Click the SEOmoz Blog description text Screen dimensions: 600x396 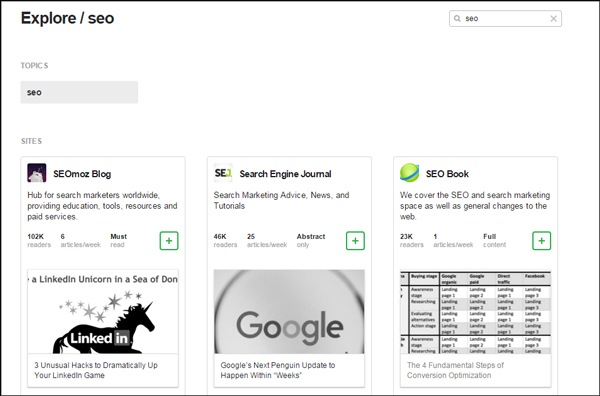(102, 206)
